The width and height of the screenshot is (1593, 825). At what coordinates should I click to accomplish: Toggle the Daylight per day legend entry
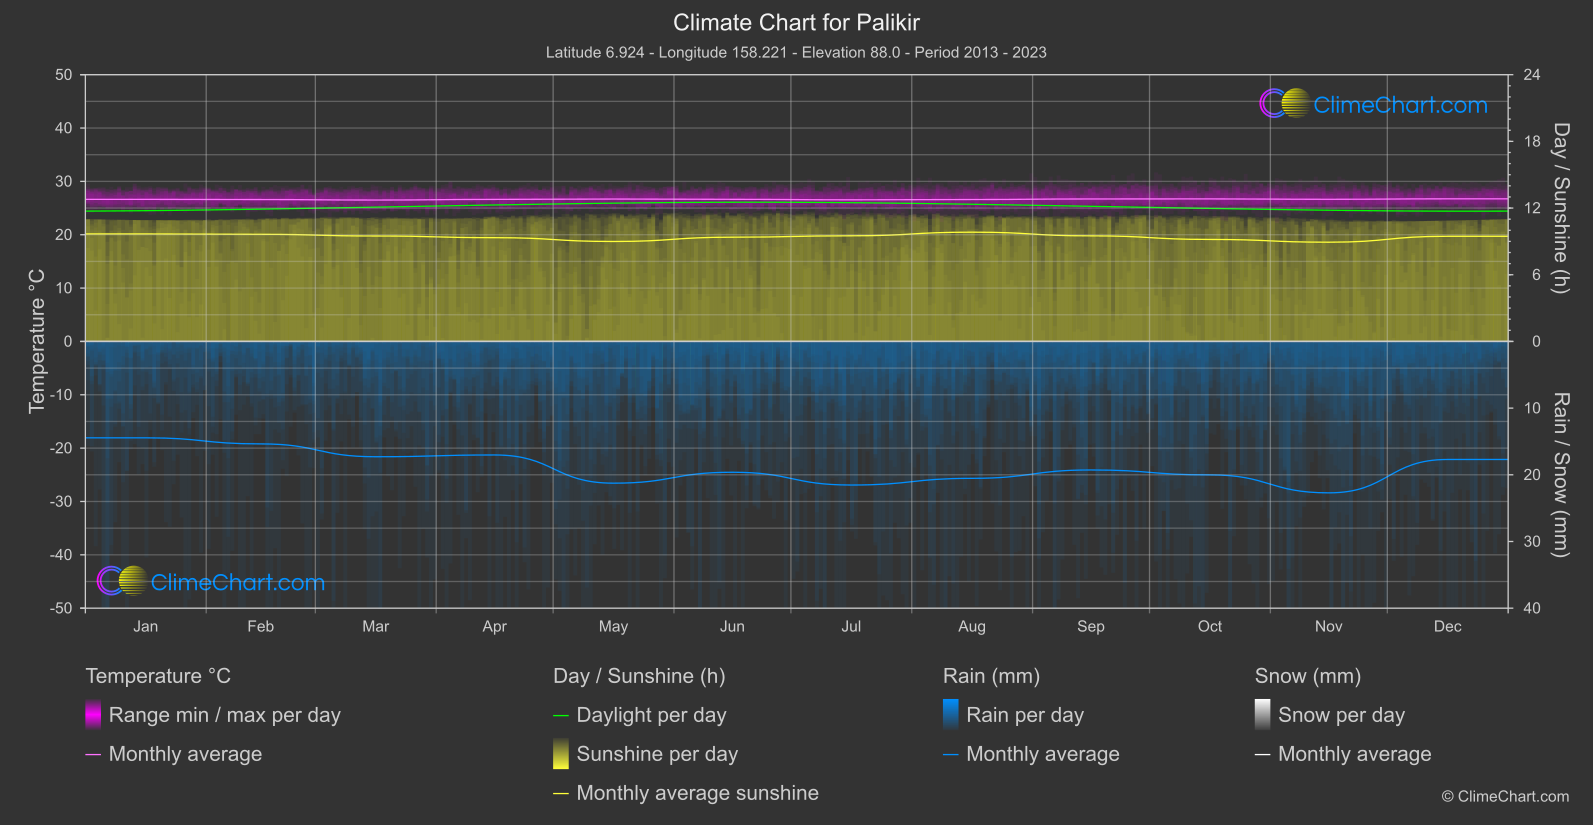(640, 715)
